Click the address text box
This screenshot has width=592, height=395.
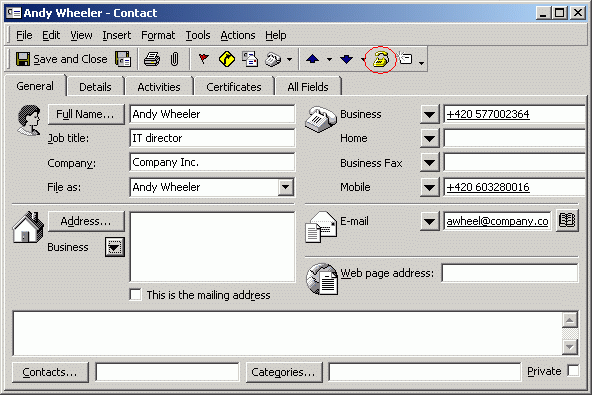[x=212, y=247]
